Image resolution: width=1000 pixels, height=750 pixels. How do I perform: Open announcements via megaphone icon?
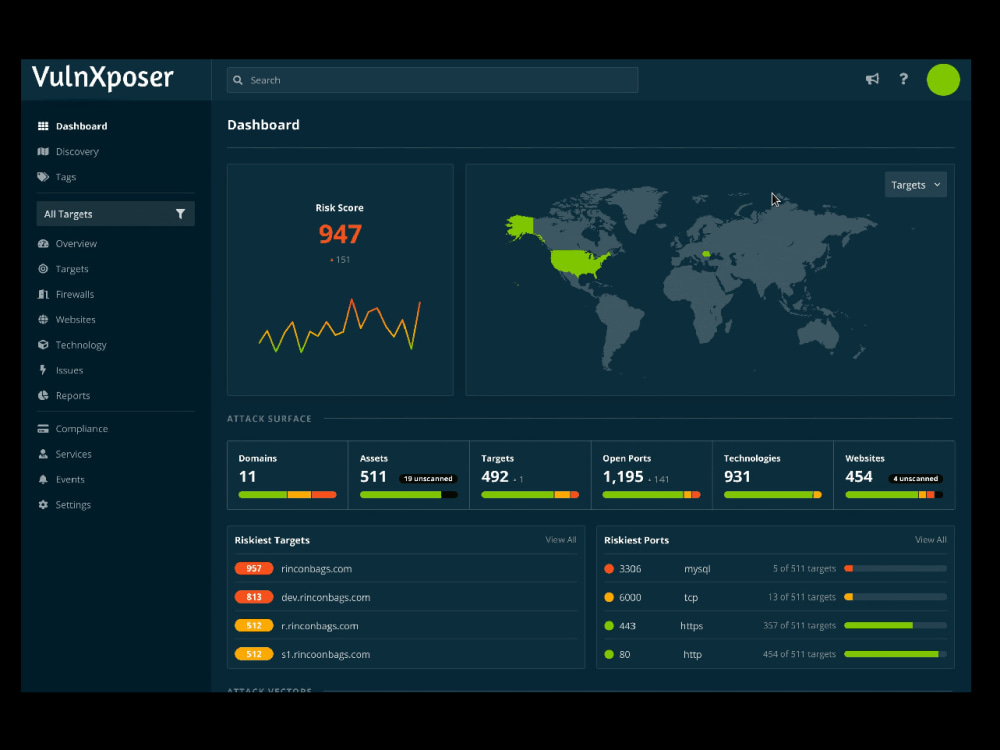[872, 79]
